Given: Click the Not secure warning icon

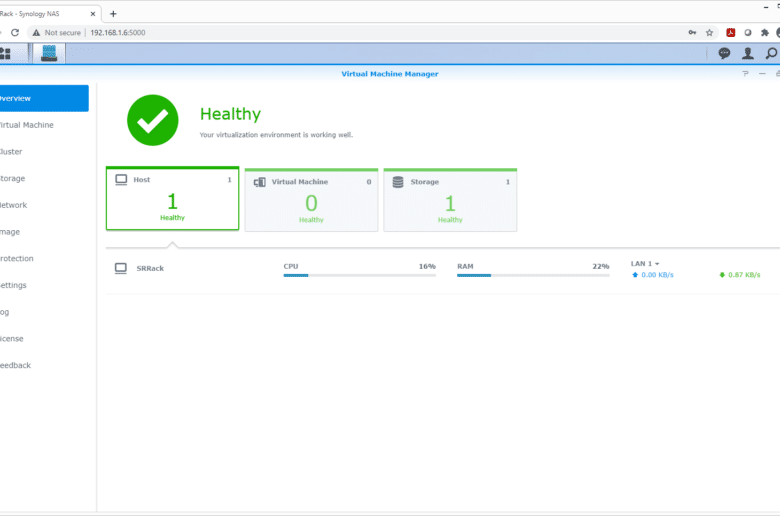Looking at the screenshot, I should point(36,32).
